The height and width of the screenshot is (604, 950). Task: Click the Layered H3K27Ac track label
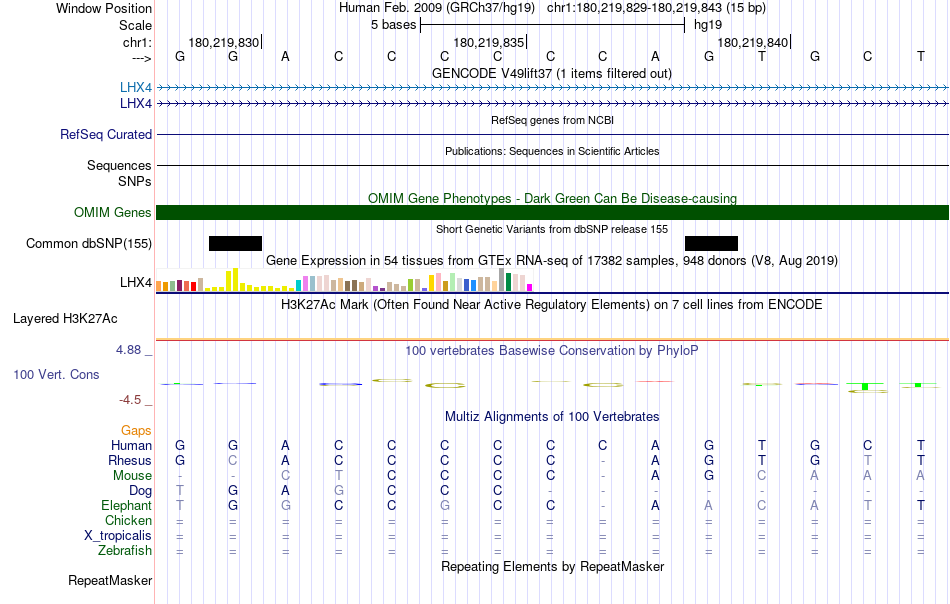65,319
